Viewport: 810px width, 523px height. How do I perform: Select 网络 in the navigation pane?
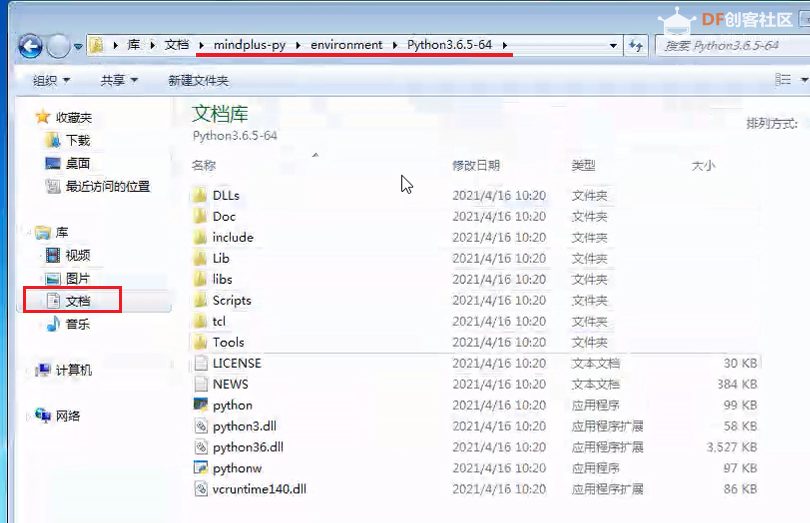point(68,416)
